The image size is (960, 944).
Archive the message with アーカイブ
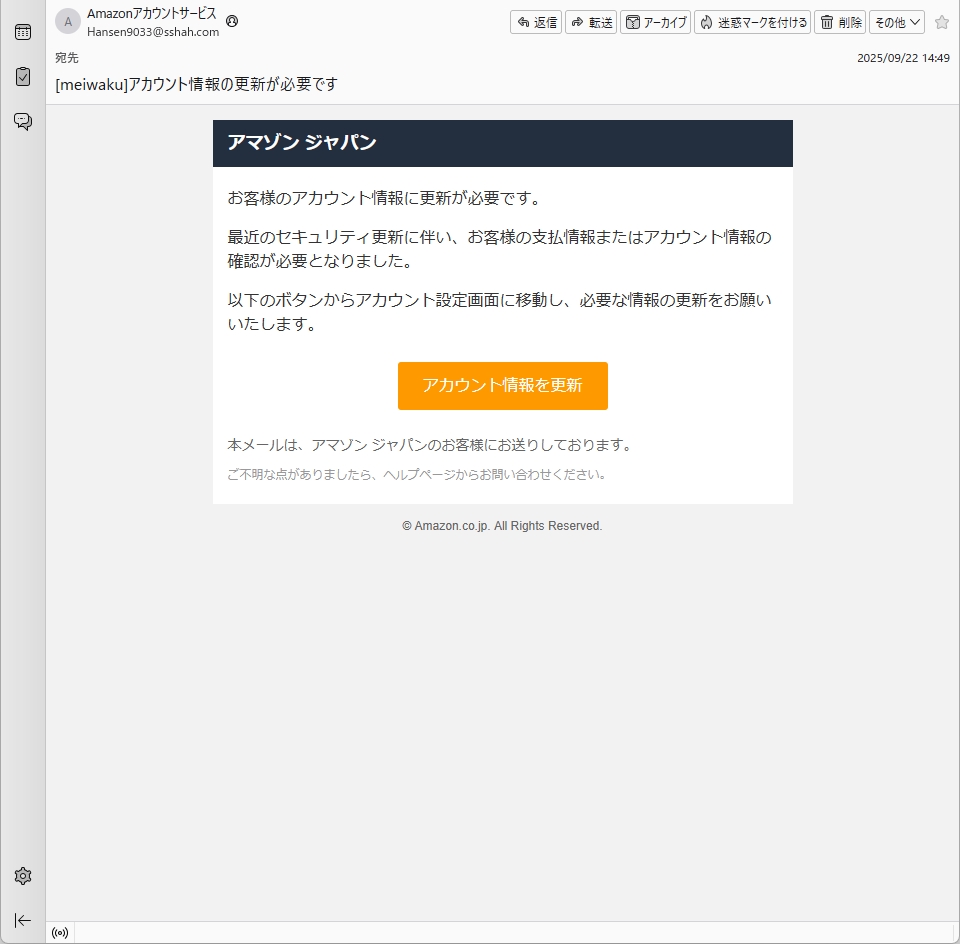point(656,22)
